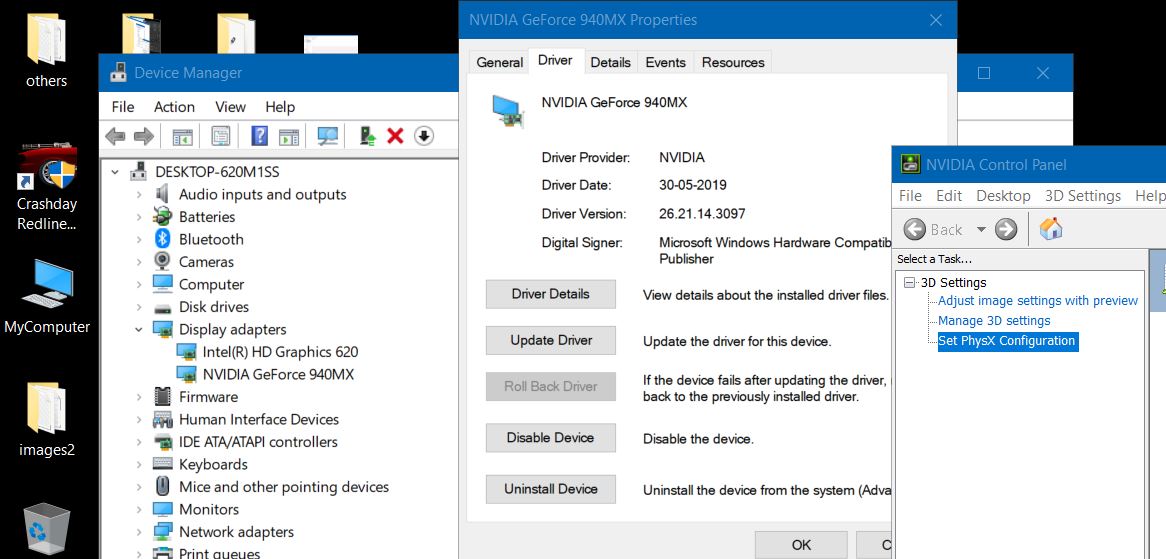Expand the Disk drives category arrow

tap(138, 307)
